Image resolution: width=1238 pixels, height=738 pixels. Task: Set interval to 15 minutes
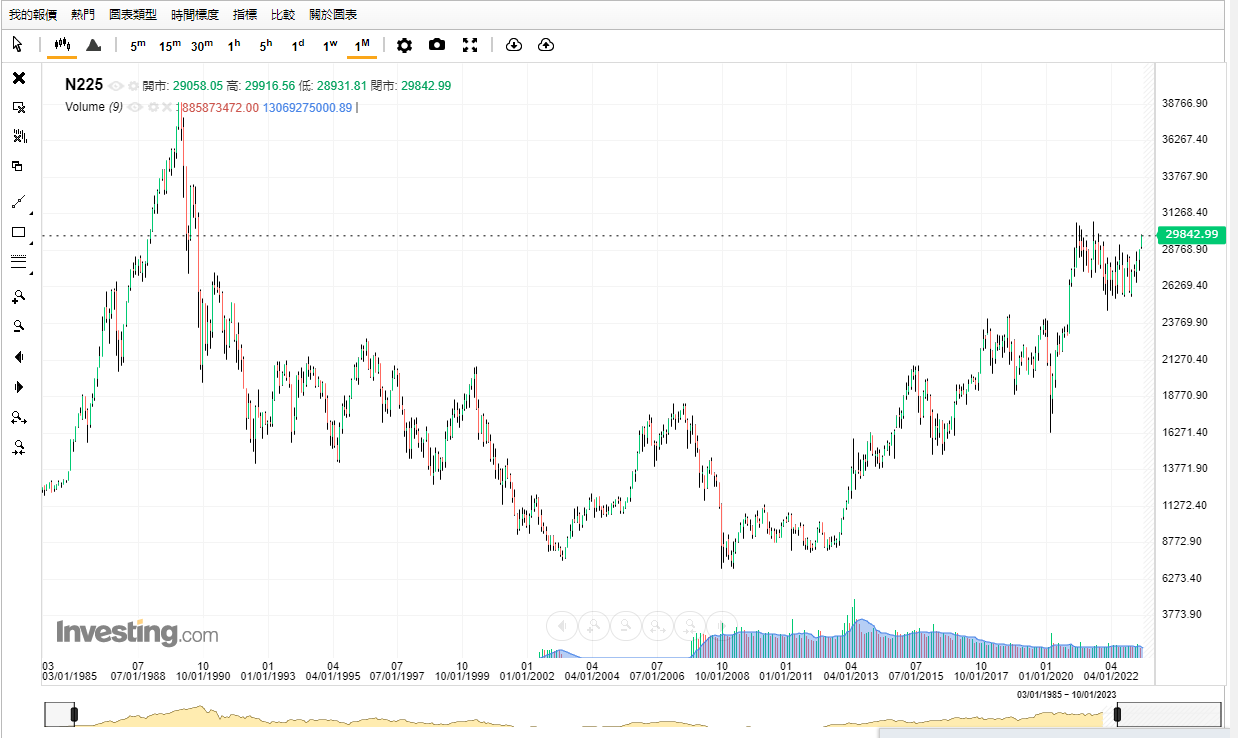click(170, 45)
